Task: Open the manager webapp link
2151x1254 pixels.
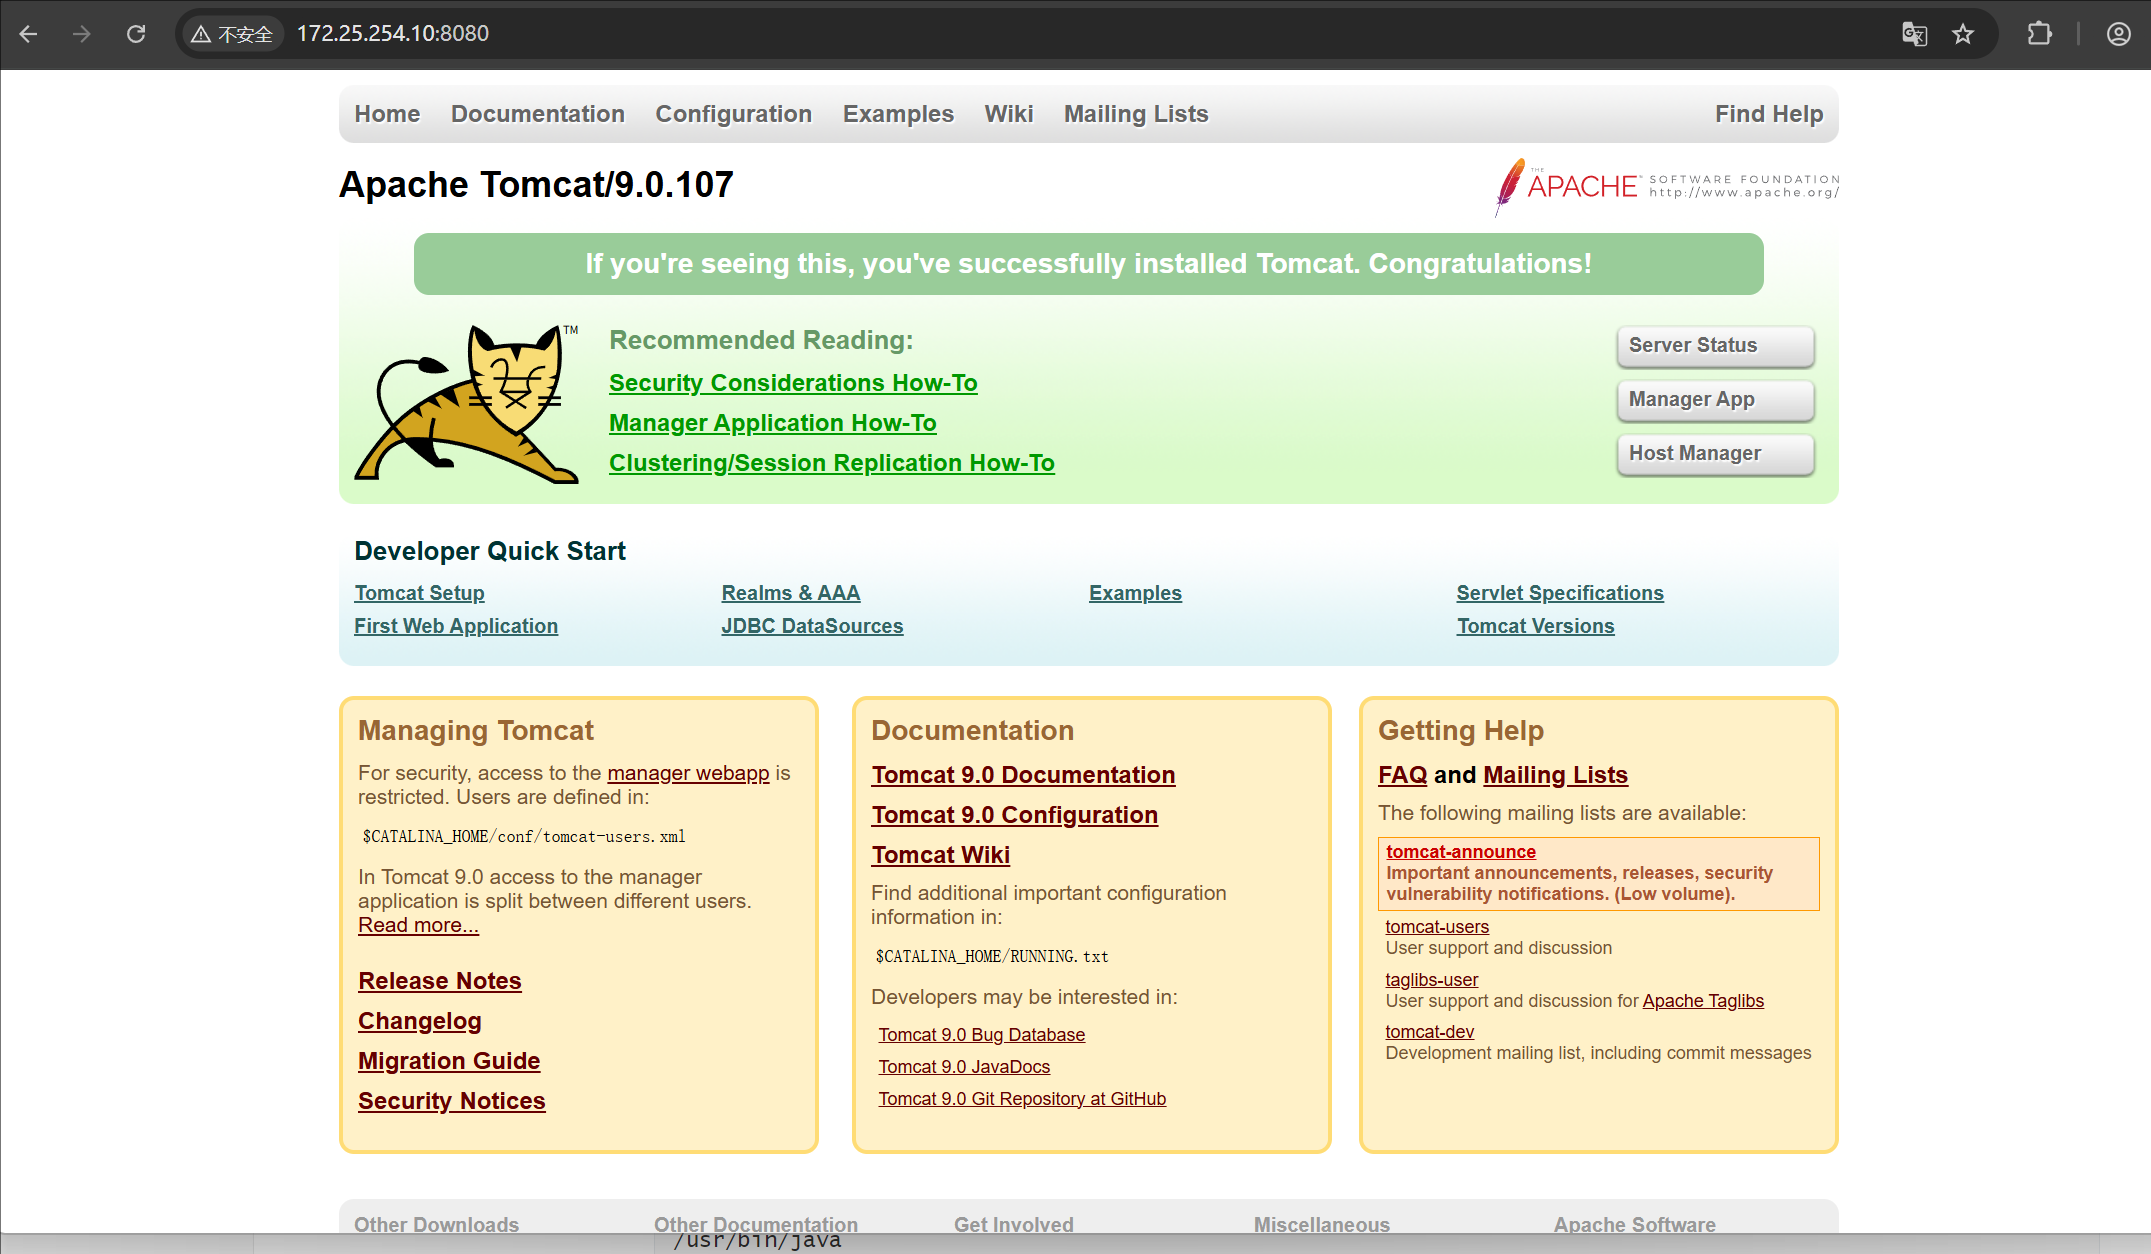Action: [688, 773]
